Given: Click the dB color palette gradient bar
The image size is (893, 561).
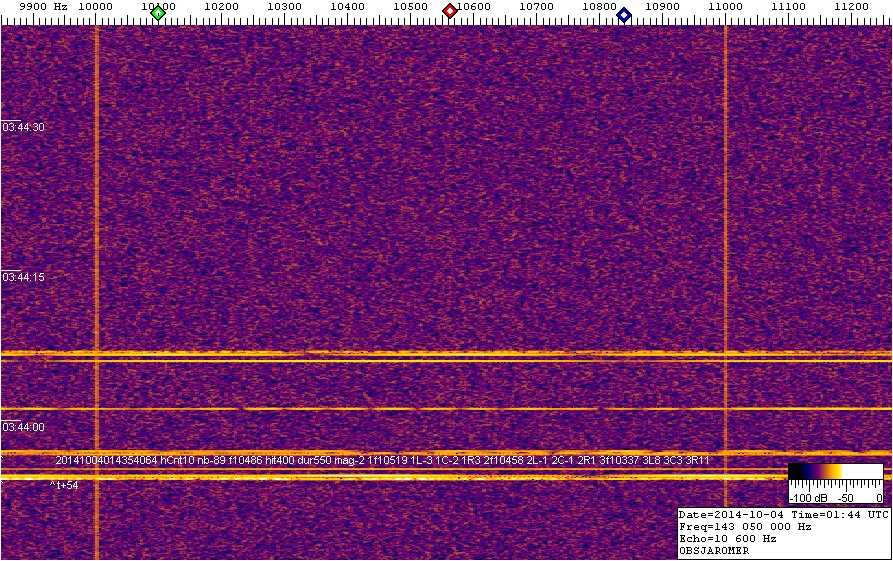Looking at the screenshot, I should pyautogui.click(x=835, y=470).
